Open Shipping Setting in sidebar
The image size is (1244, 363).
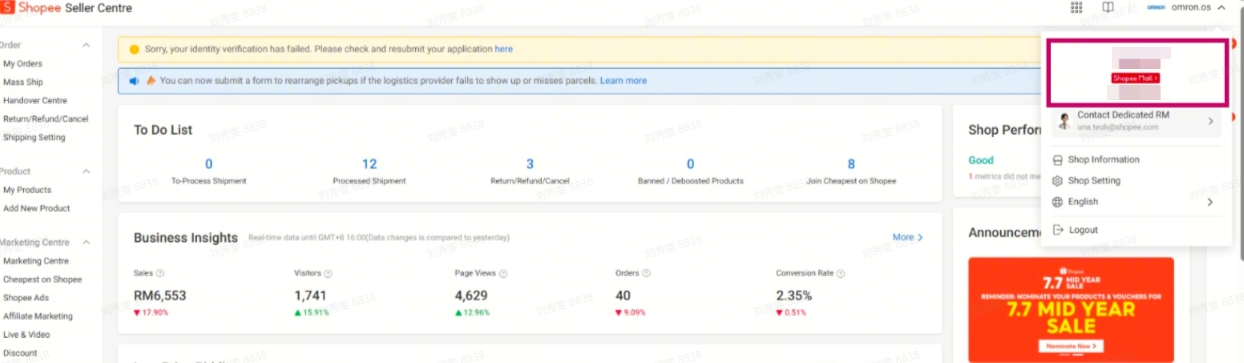[34, 137]
